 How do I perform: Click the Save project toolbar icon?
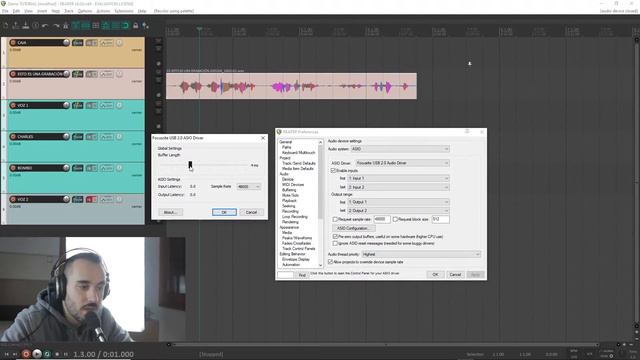click(x=26, y=26)
